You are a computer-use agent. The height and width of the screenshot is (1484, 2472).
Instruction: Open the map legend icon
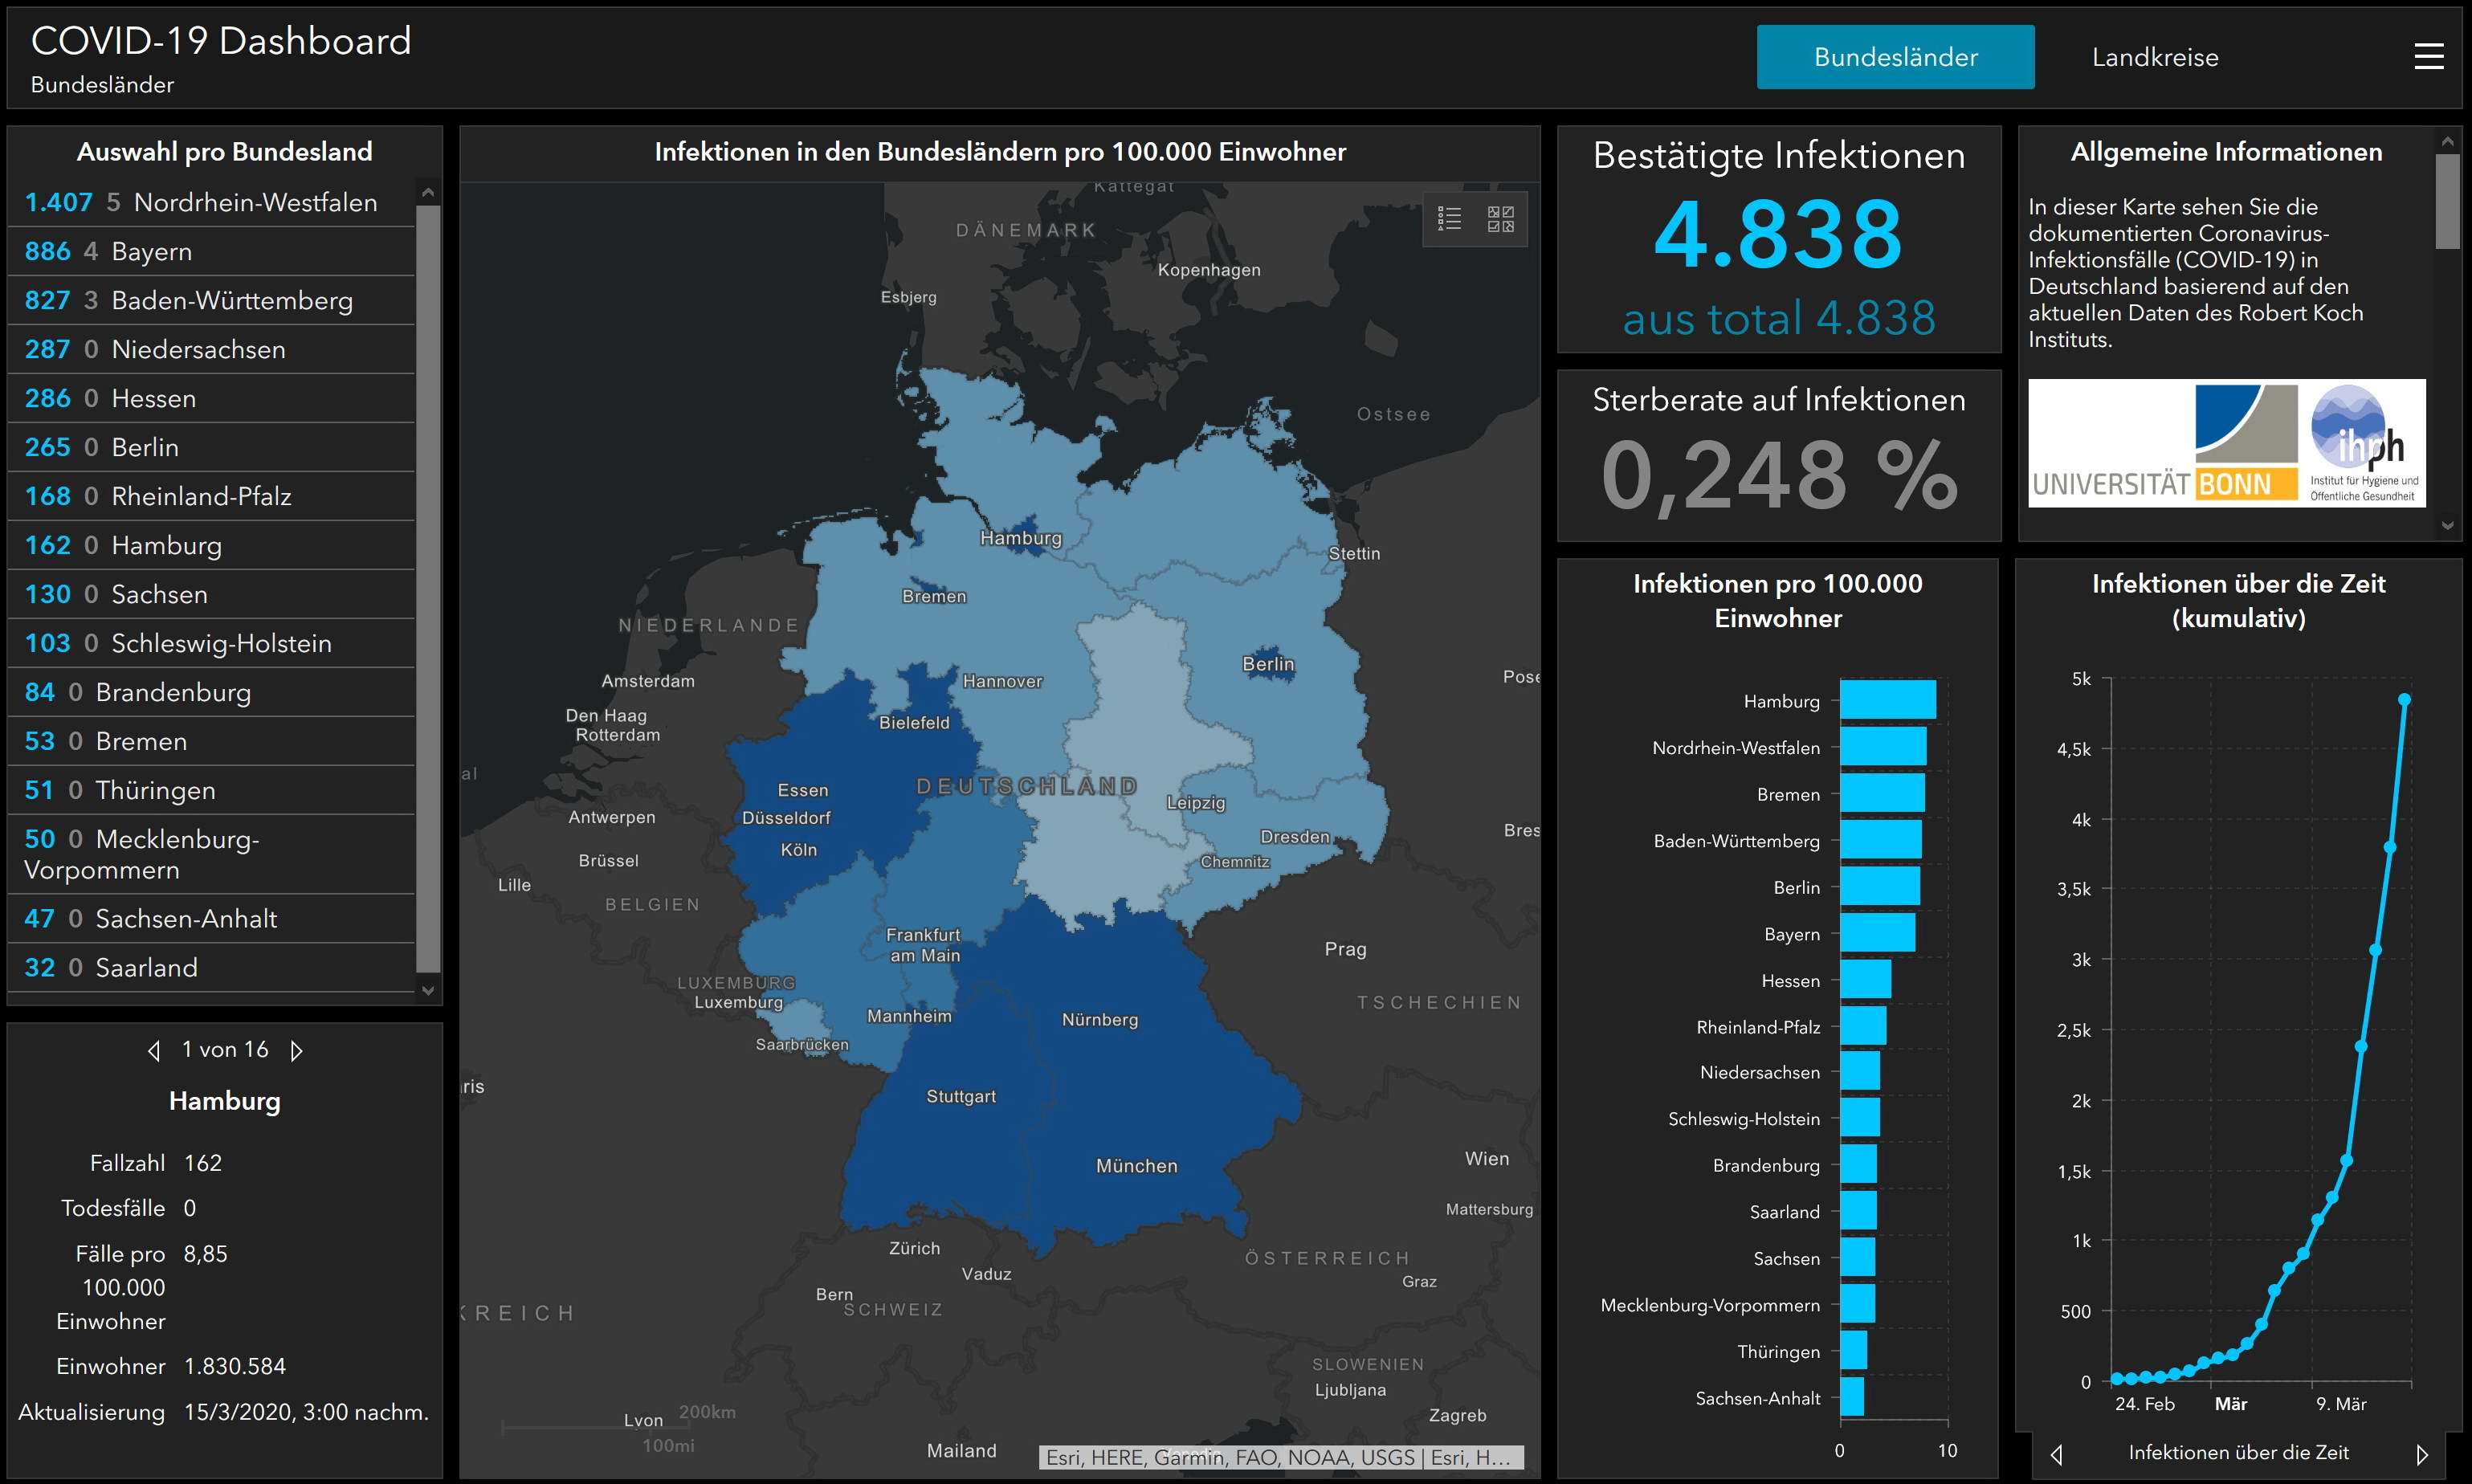click(x=1449, y=219)
